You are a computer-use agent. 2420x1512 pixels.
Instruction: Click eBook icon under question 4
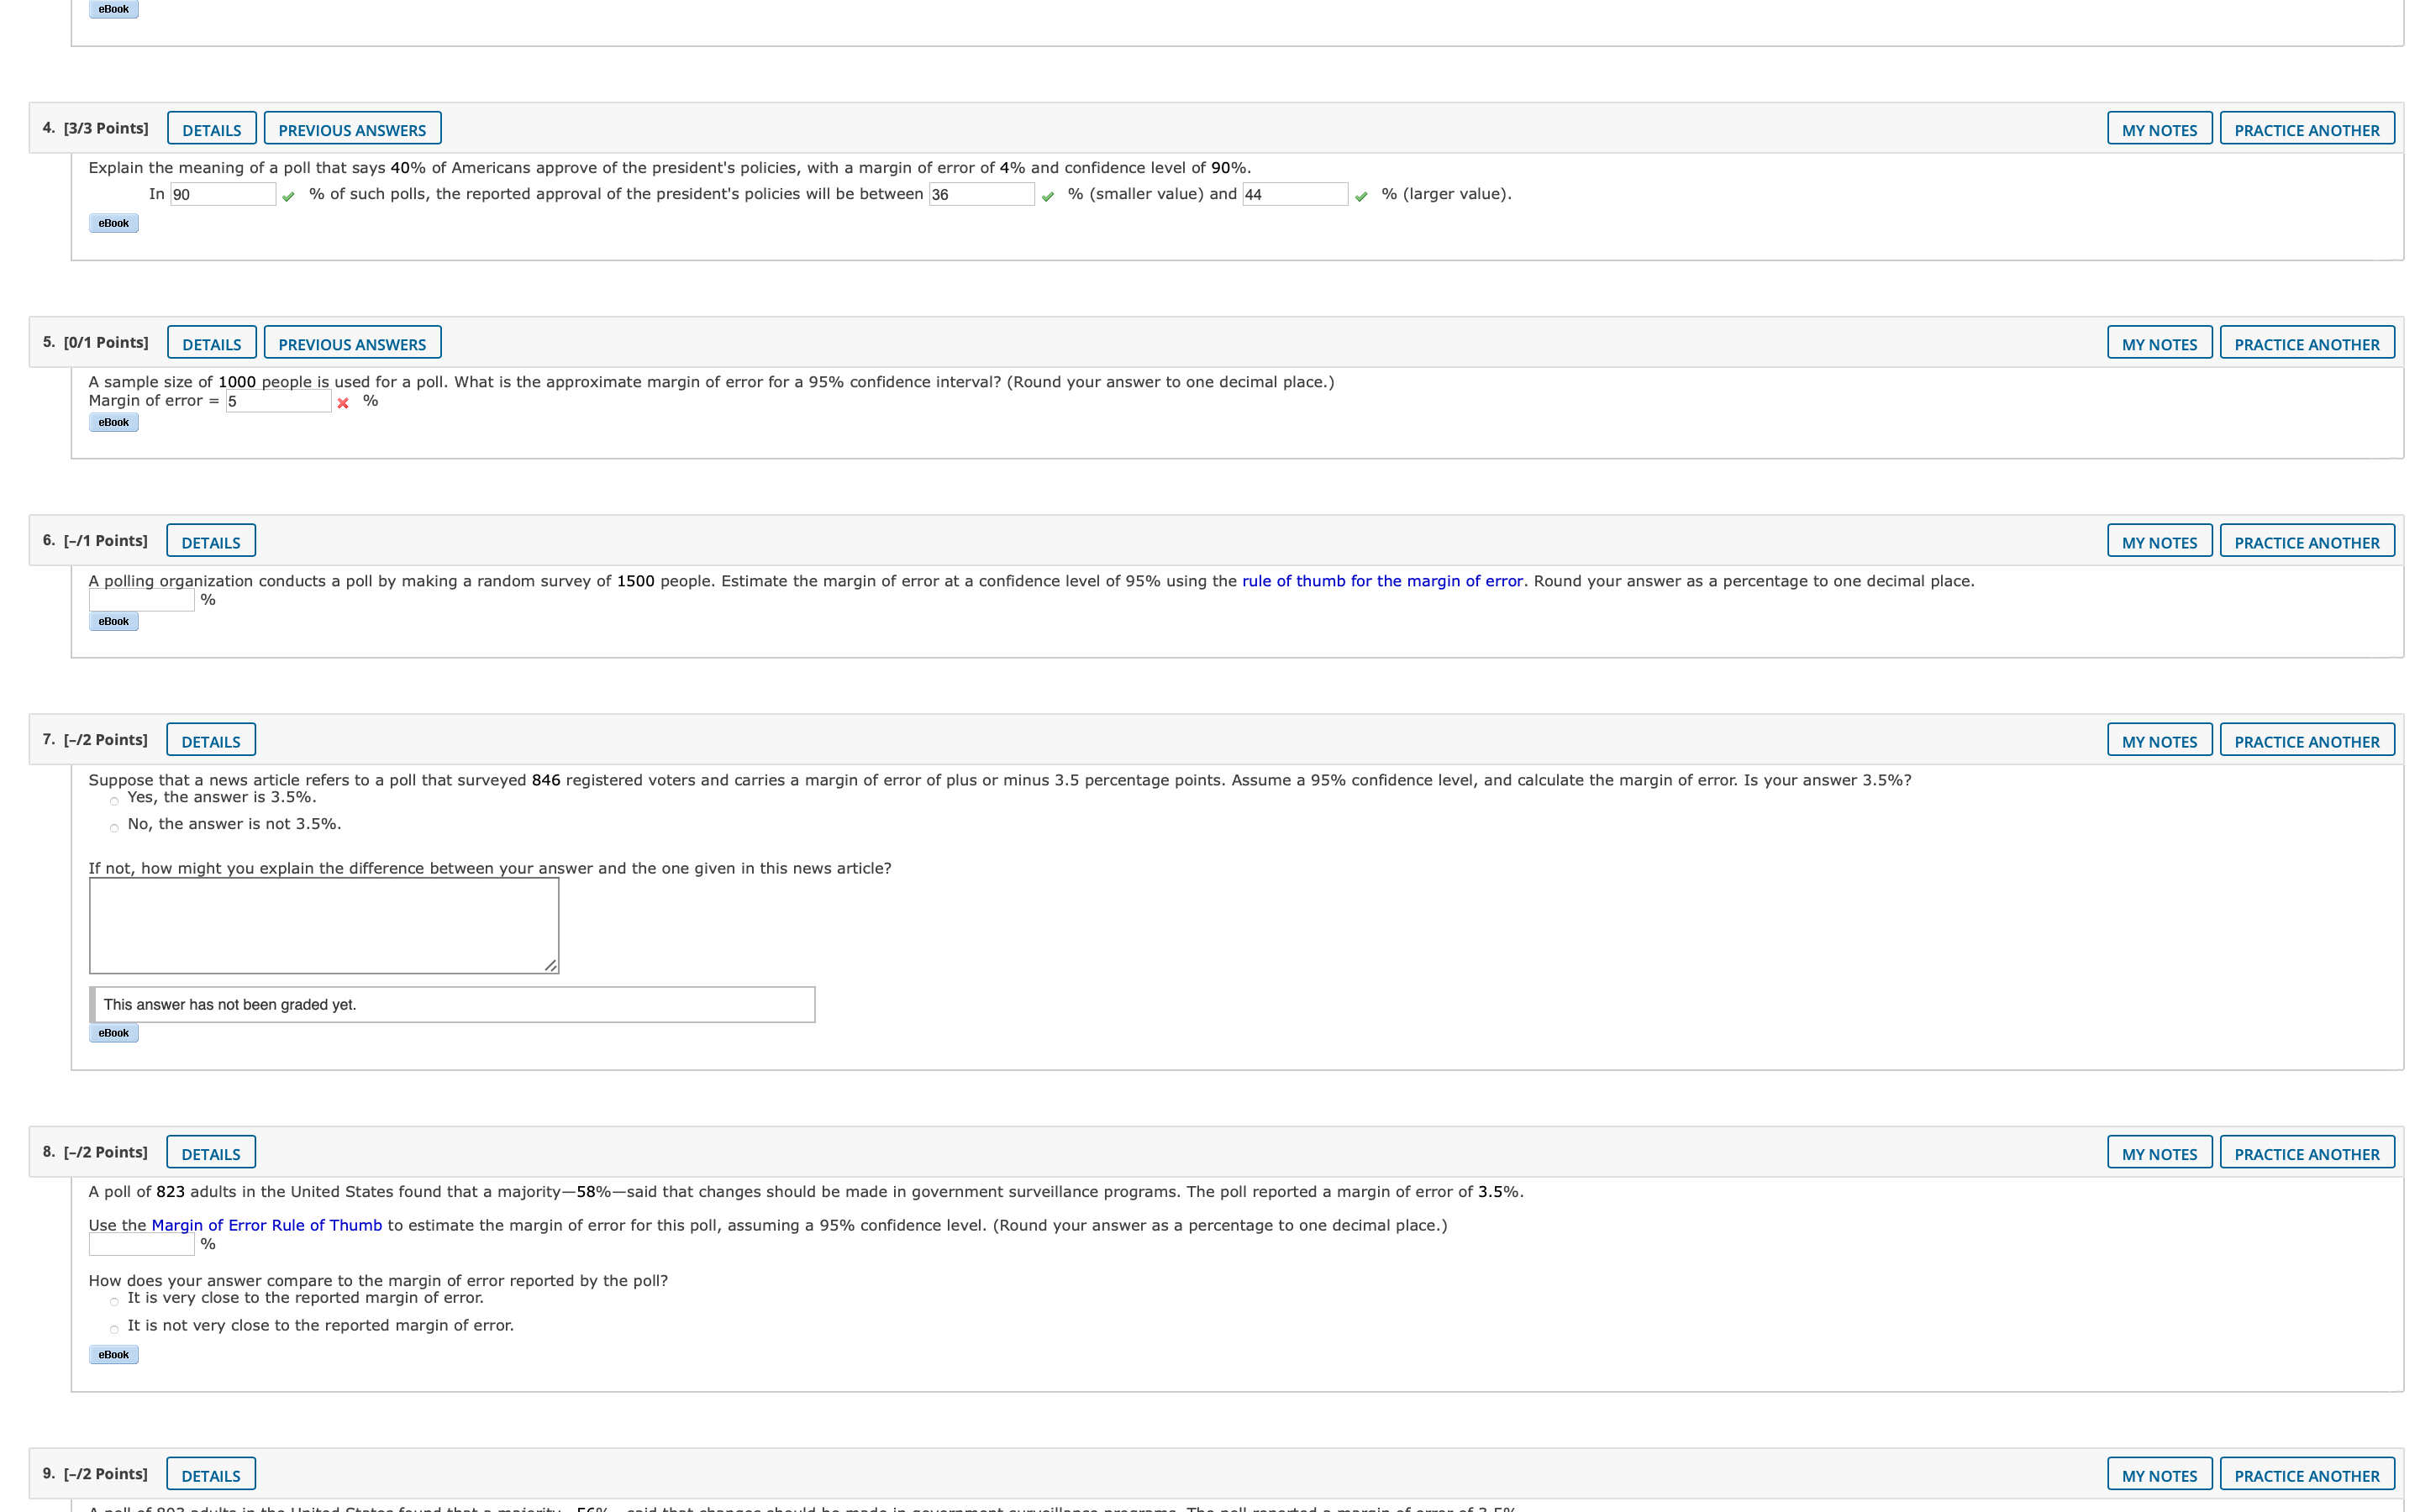(x=113, y=223)
